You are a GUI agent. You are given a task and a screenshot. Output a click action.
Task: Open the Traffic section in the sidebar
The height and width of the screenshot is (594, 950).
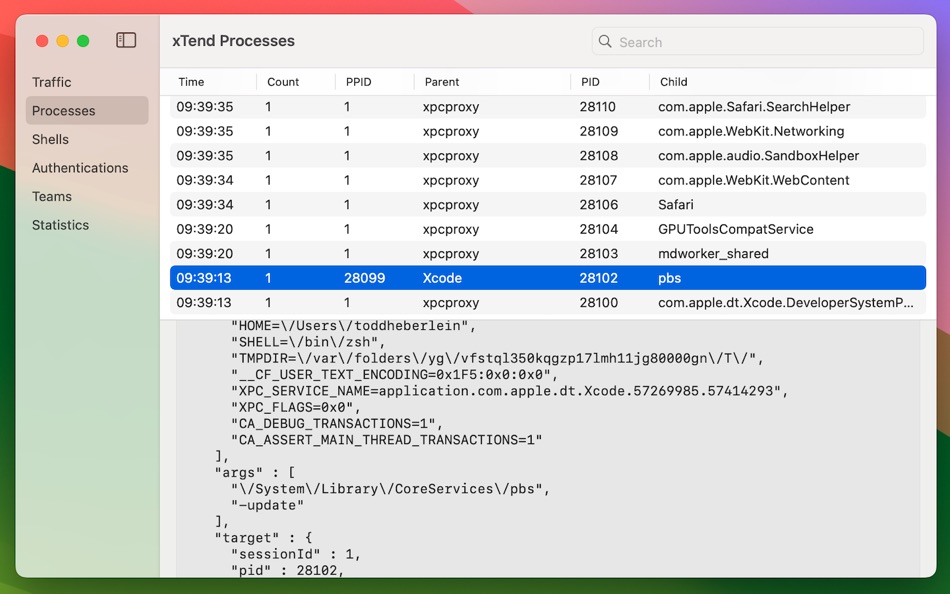coord(52,82)
